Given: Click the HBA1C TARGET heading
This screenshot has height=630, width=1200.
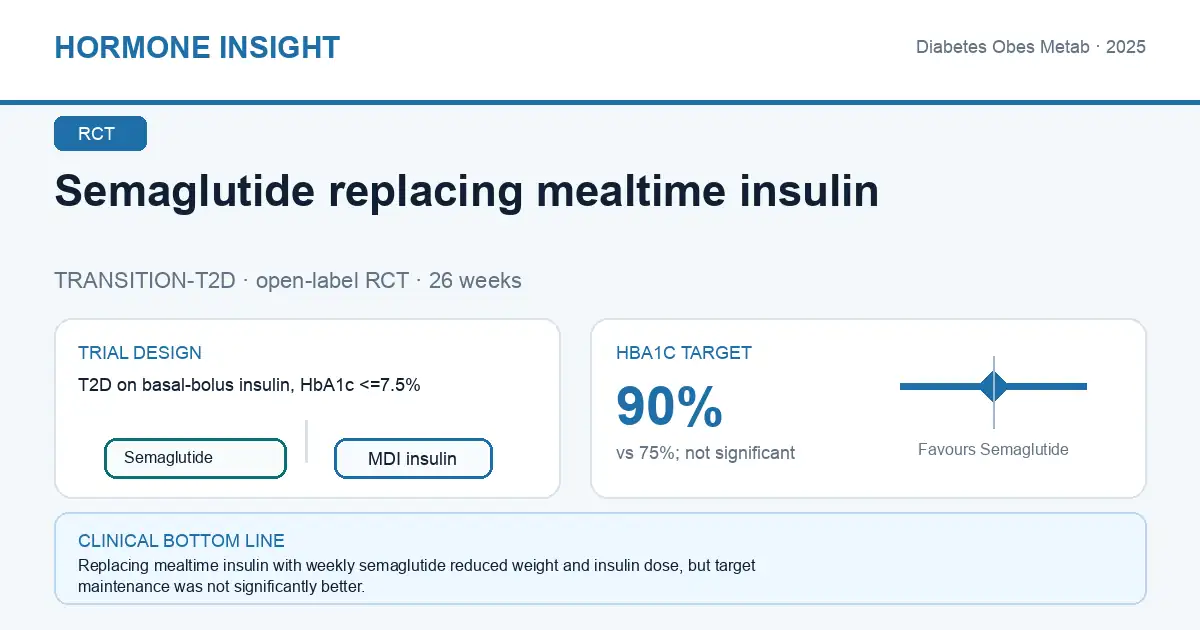Looking at the screenshot, I should 684,353.
